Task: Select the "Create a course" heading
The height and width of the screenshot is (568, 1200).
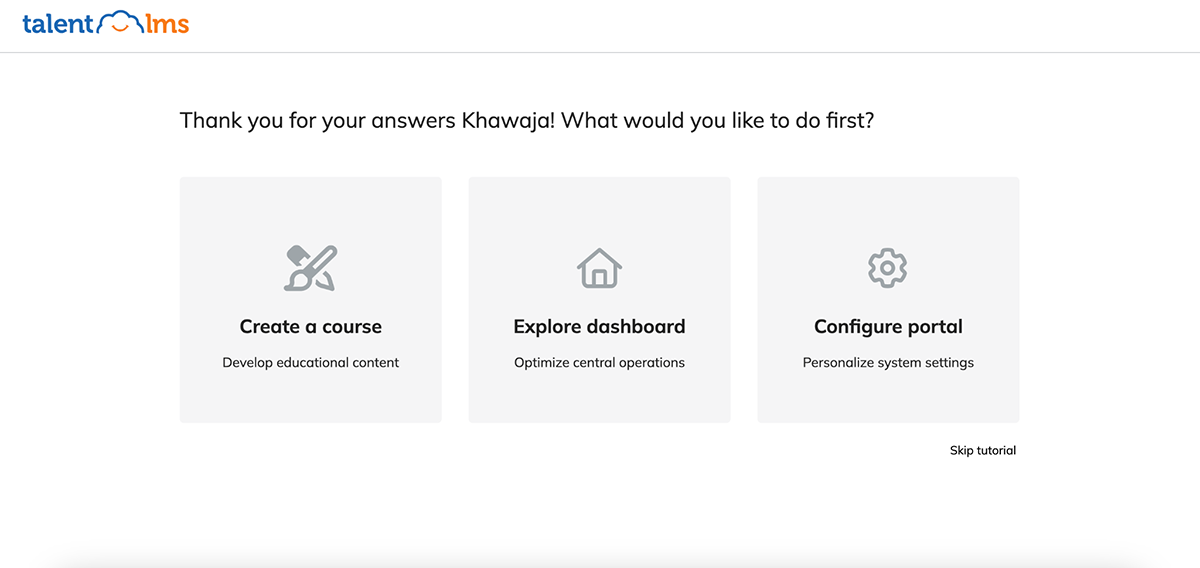Action: coord(310,327)
